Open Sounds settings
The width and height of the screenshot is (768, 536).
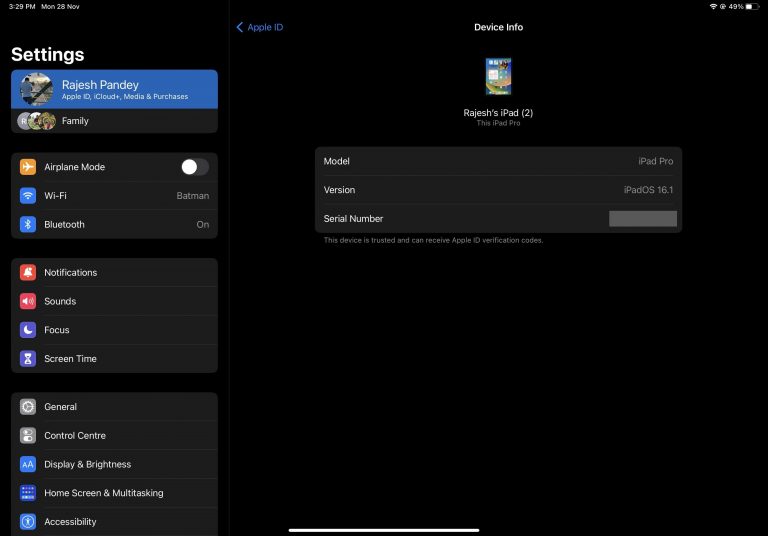pyautogui.click(x=115, y=301)
